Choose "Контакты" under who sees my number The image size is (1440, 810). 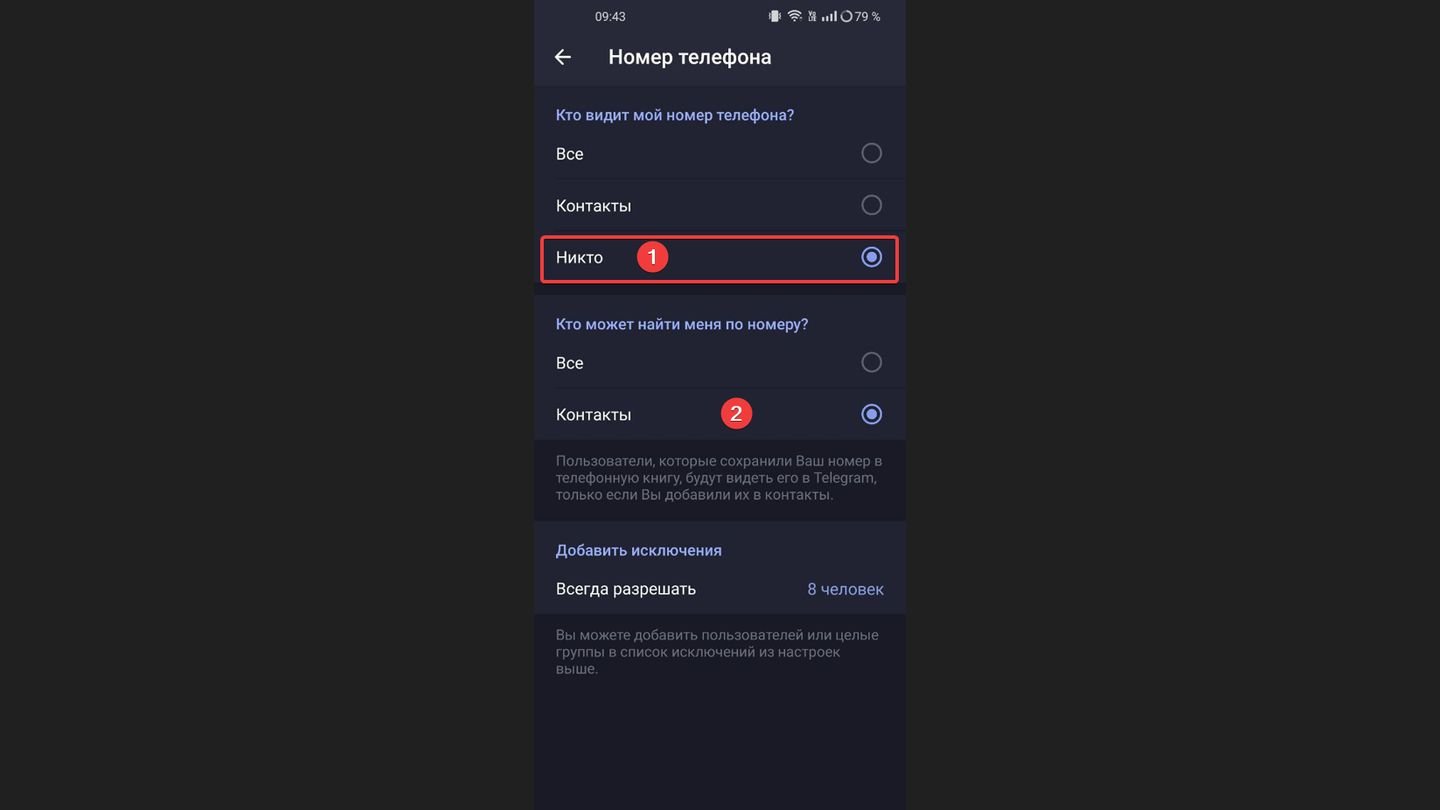[871, 205]
